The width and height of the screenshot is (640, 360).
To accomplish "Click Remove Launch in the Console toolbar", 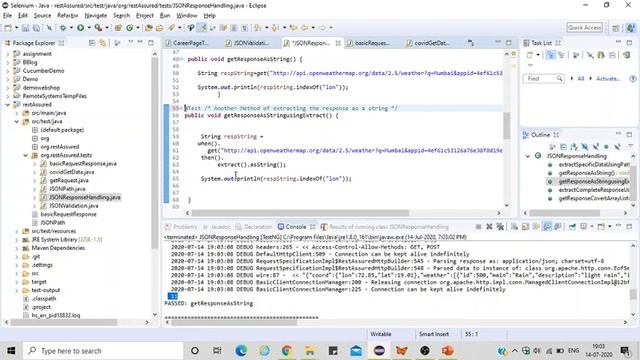I will tap(489, 227).
